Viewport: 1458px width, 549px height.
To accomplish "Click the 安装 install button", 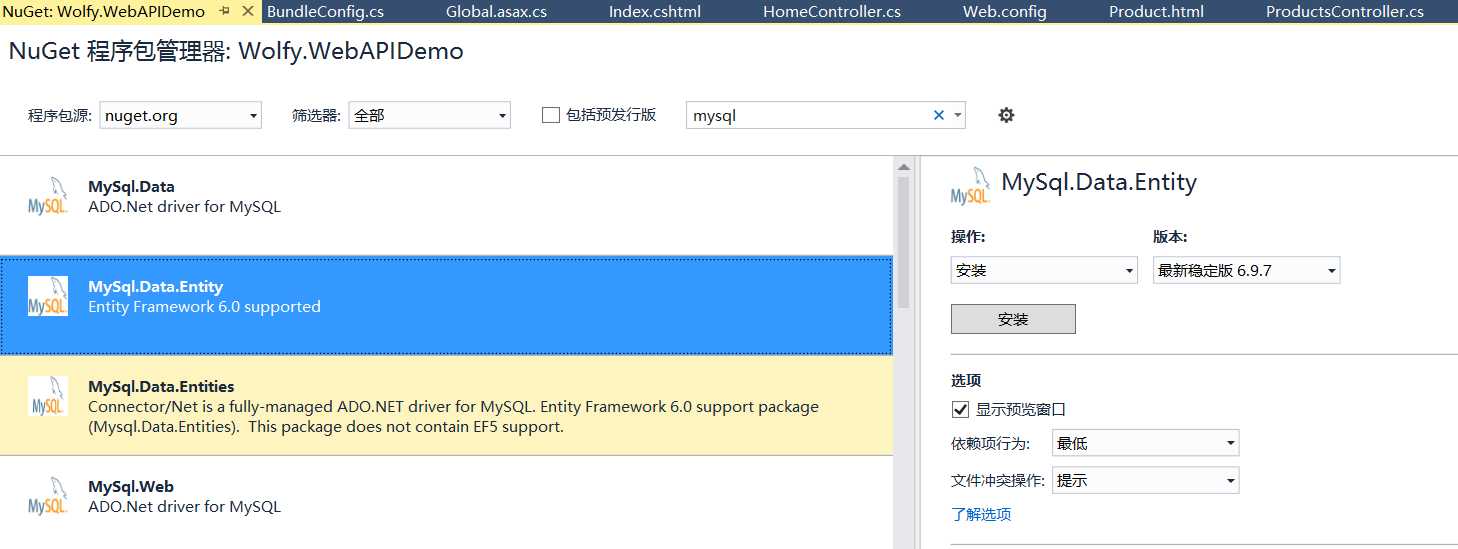I will [x=1013, y=319].
